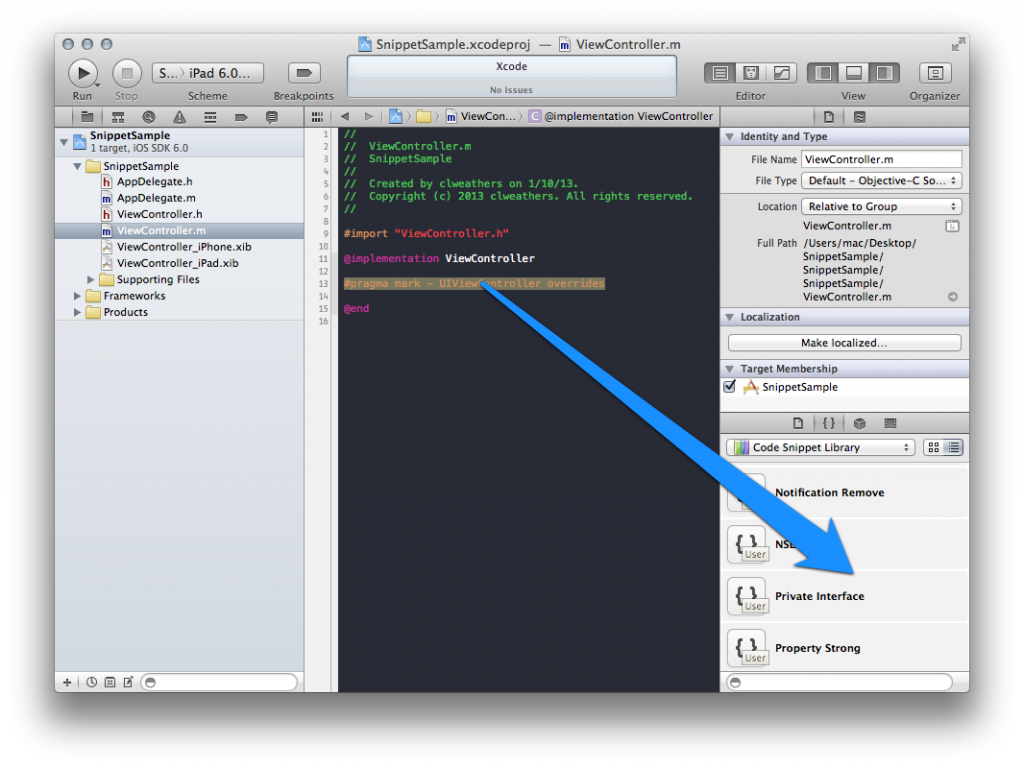Switch to the Assistant editor
This screenshot has height=768, width=1024.
[x=751, y=72]
